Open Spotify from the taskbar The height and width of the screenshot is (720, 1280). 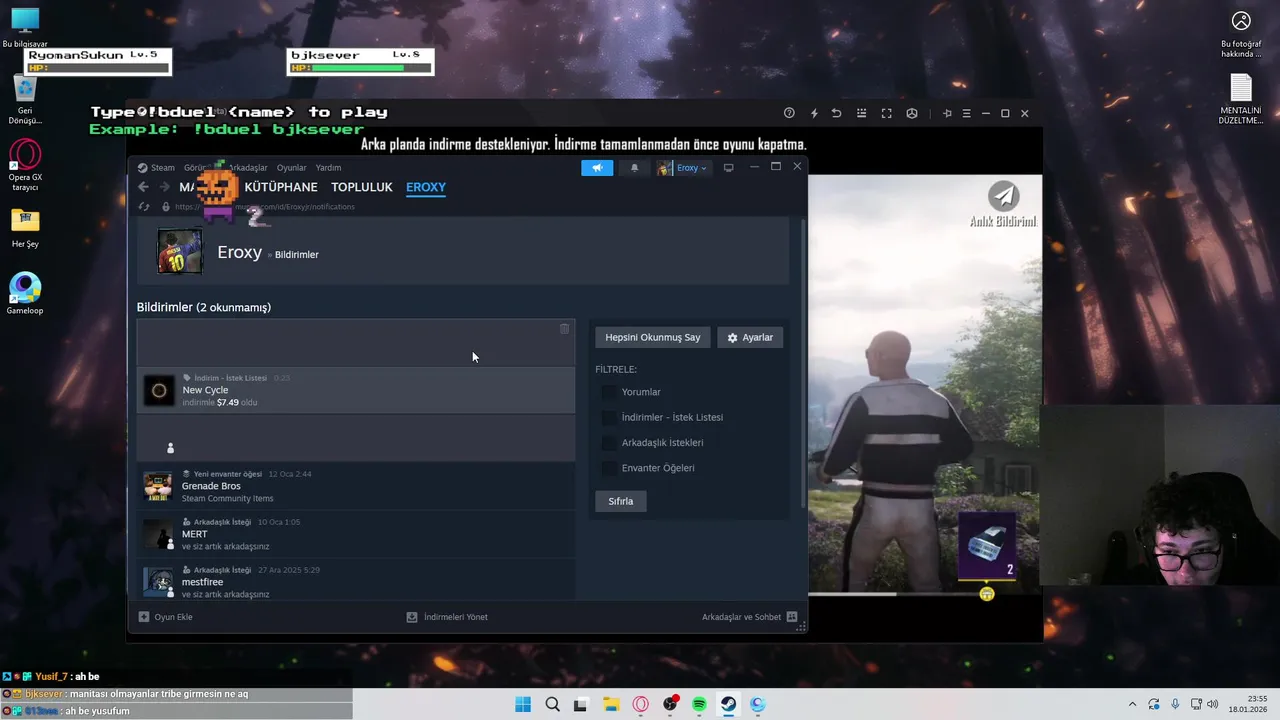pos(699,704)
